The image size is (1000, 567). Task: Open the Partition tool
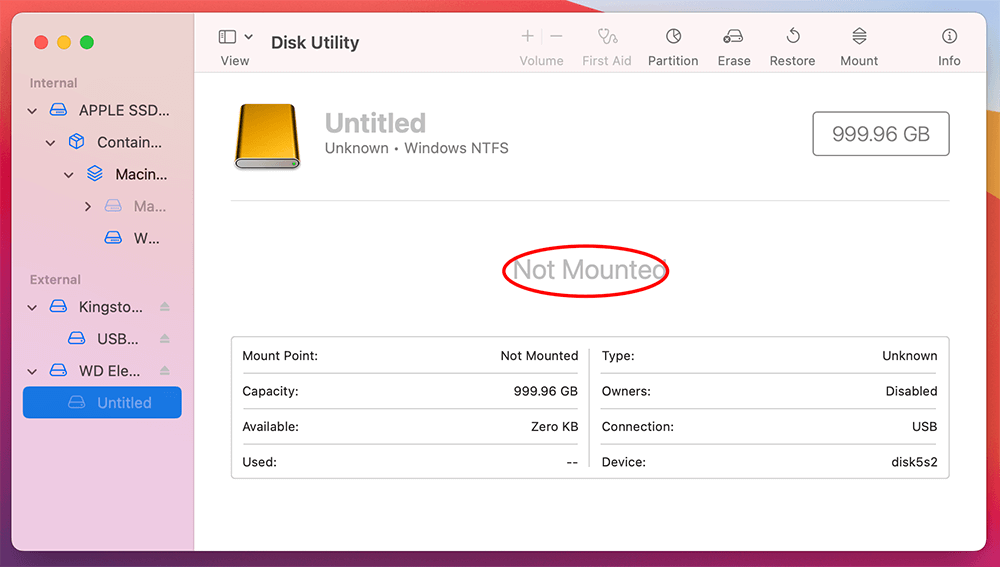click(673, 37)
